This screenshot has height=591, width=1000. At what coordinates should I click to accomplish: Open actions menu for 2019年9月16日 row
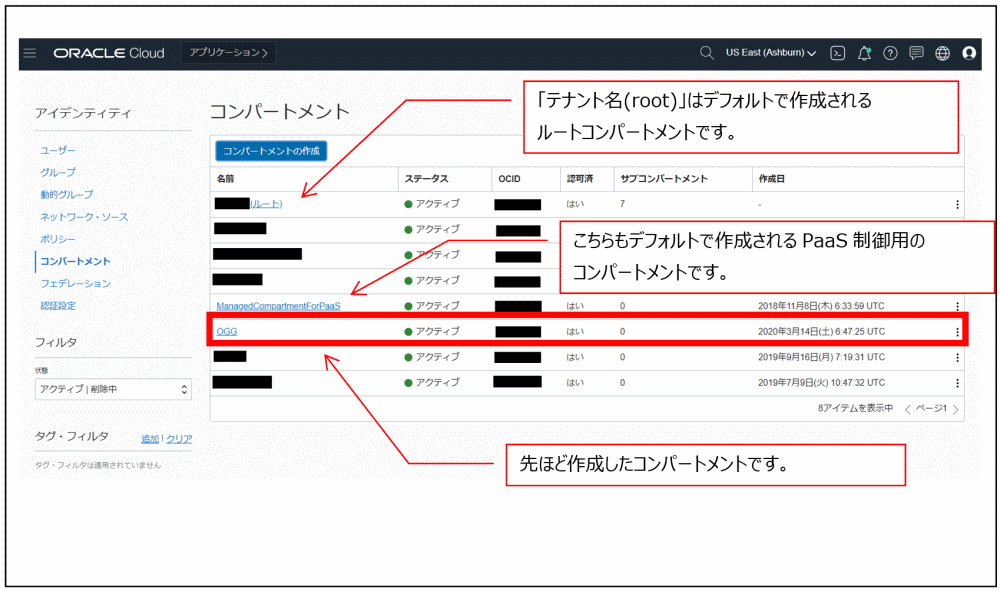[957, 358]
